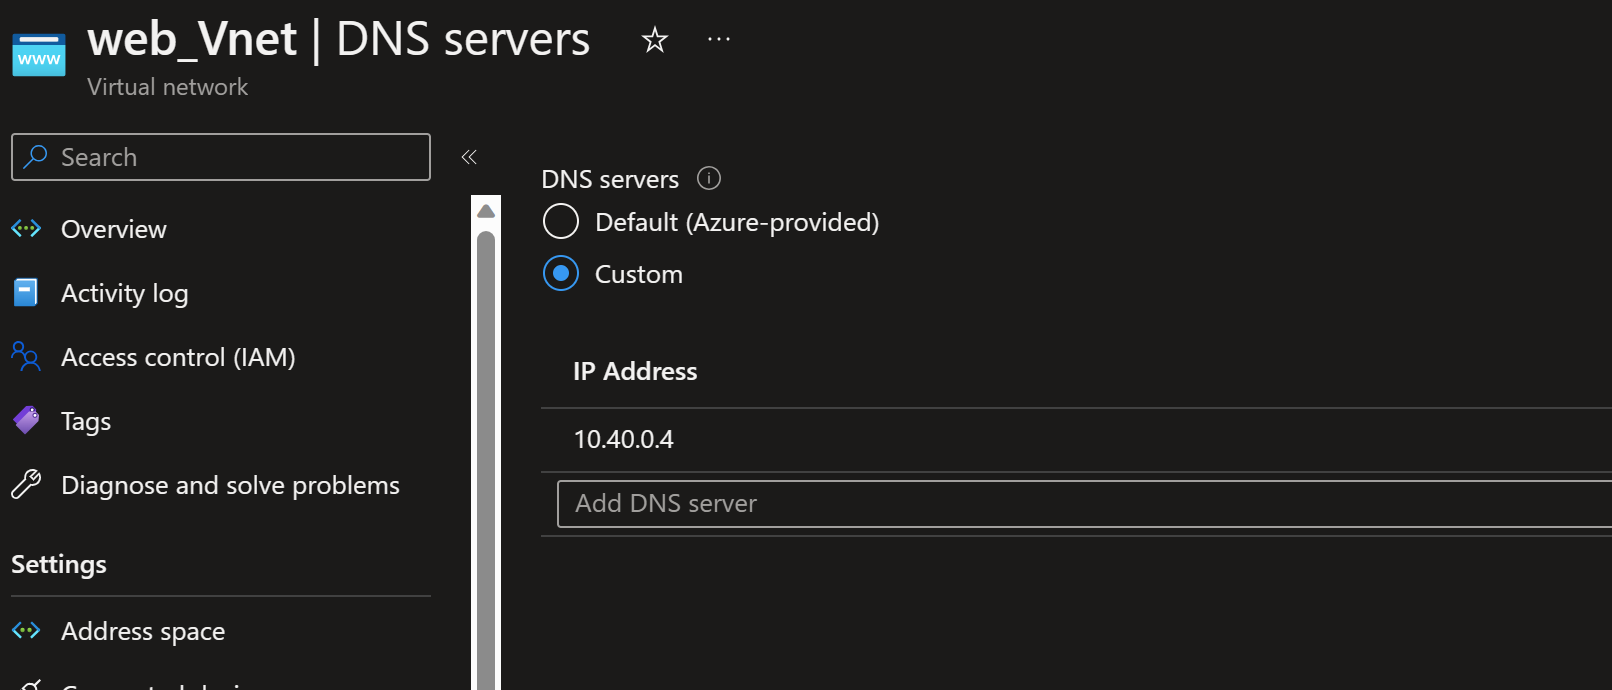Show DNS servers info tooltip icon
Screen dimensions: 1612x690
pos(709,178)
